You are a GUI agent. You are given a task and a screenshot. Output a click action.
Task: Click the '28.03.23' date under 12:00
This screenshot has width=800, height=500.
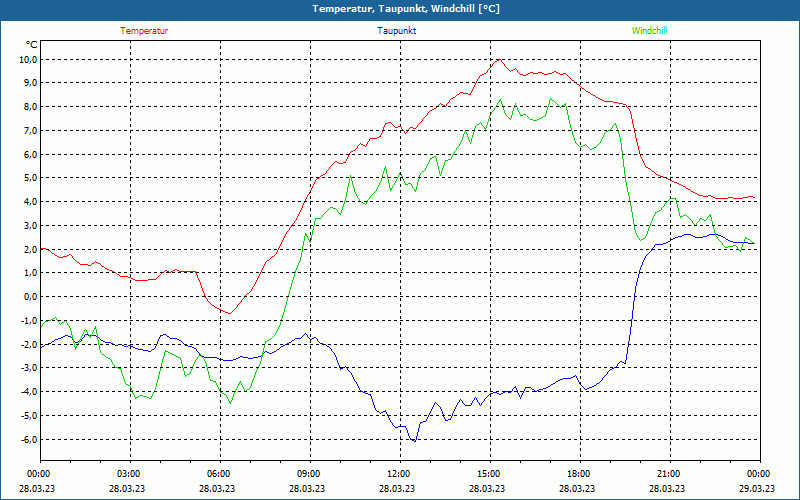click(x=397, y=488)
